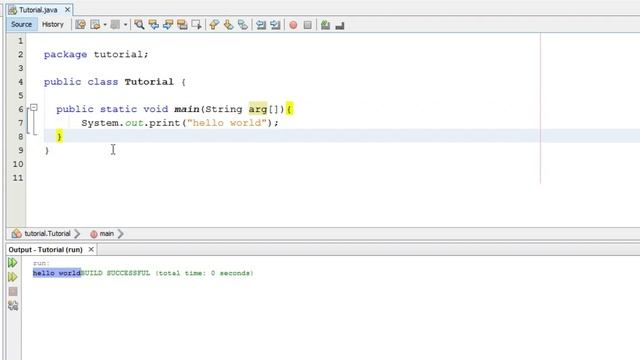Click the Forward navigation icon
The height and width of the screenshot is (360, 640).
115,25
